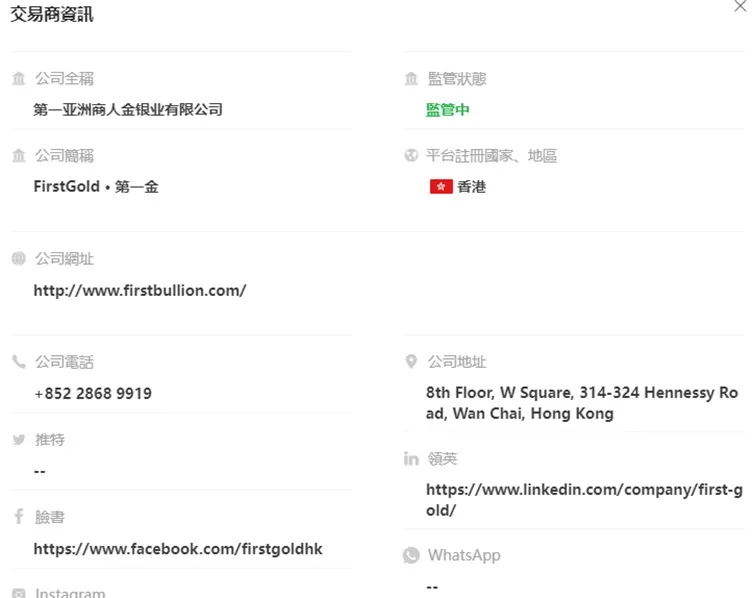This screenshot has height=598, width=755.
Task: Click the Instagram icon
Action: tap(19, 593)
